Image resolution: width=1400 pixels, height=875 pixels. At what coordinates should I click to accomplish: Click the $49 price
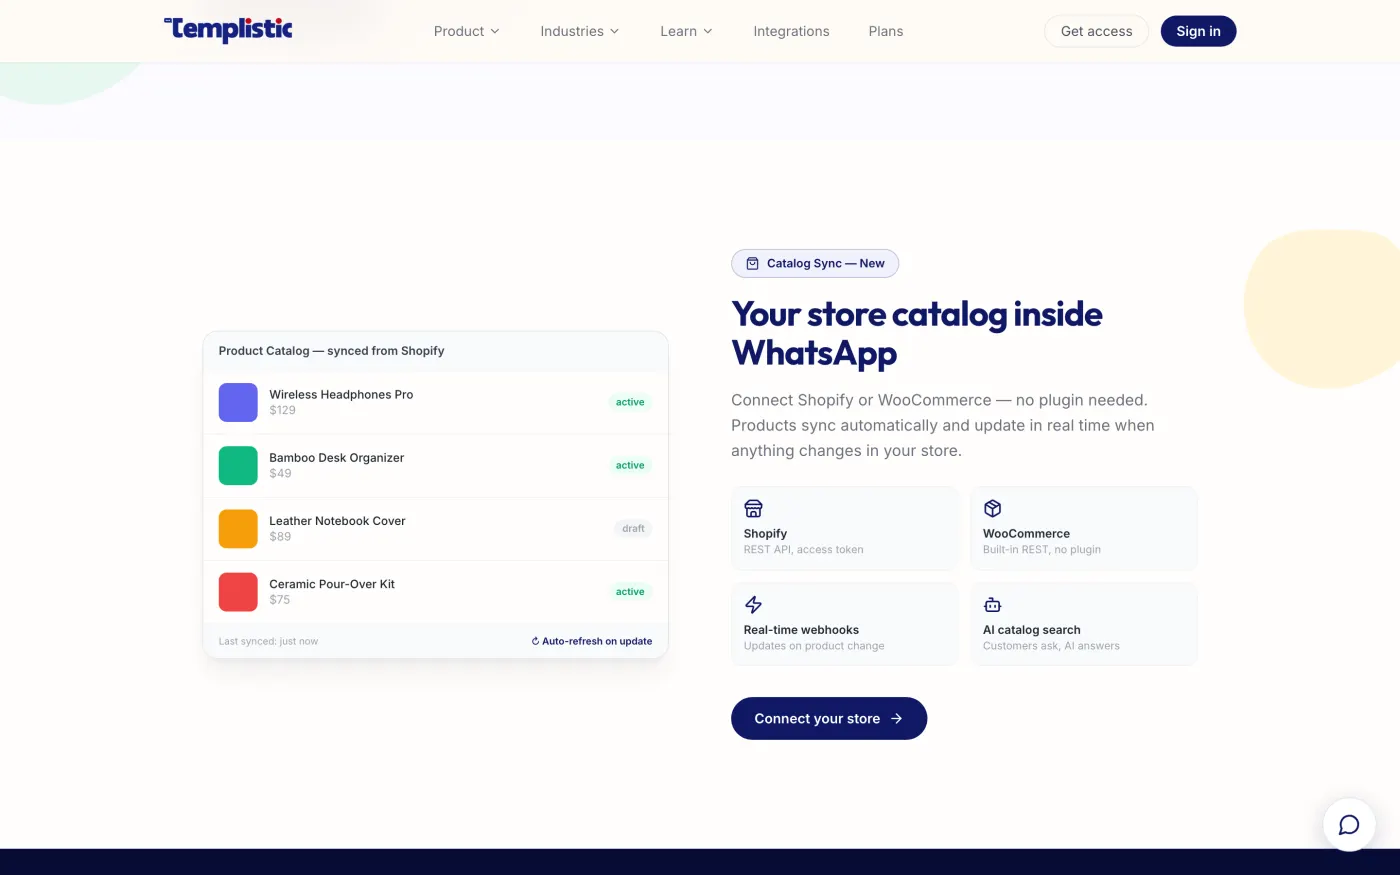(280, 473)
